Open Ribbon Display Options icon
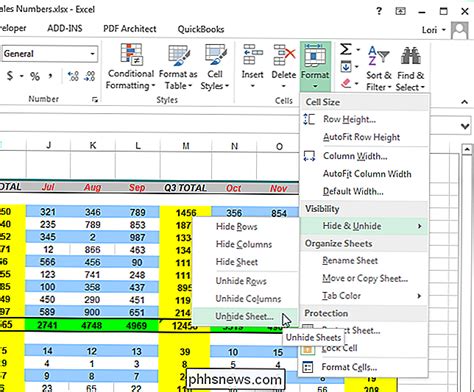 coord(400,11)
